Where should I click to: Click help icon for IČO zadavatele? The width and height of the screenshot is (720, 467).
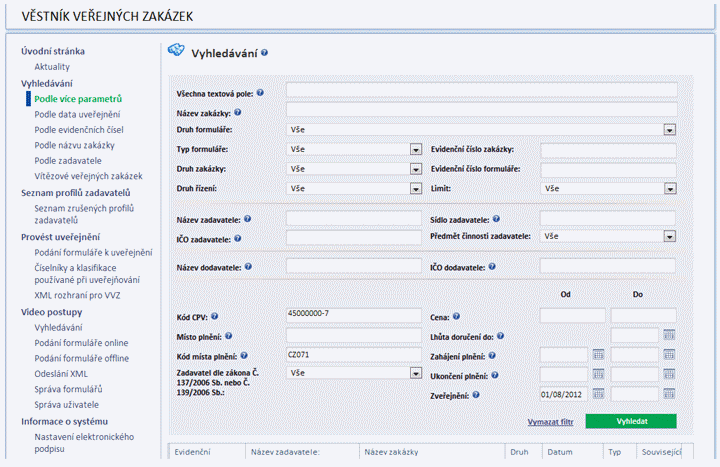coord(237,238)
